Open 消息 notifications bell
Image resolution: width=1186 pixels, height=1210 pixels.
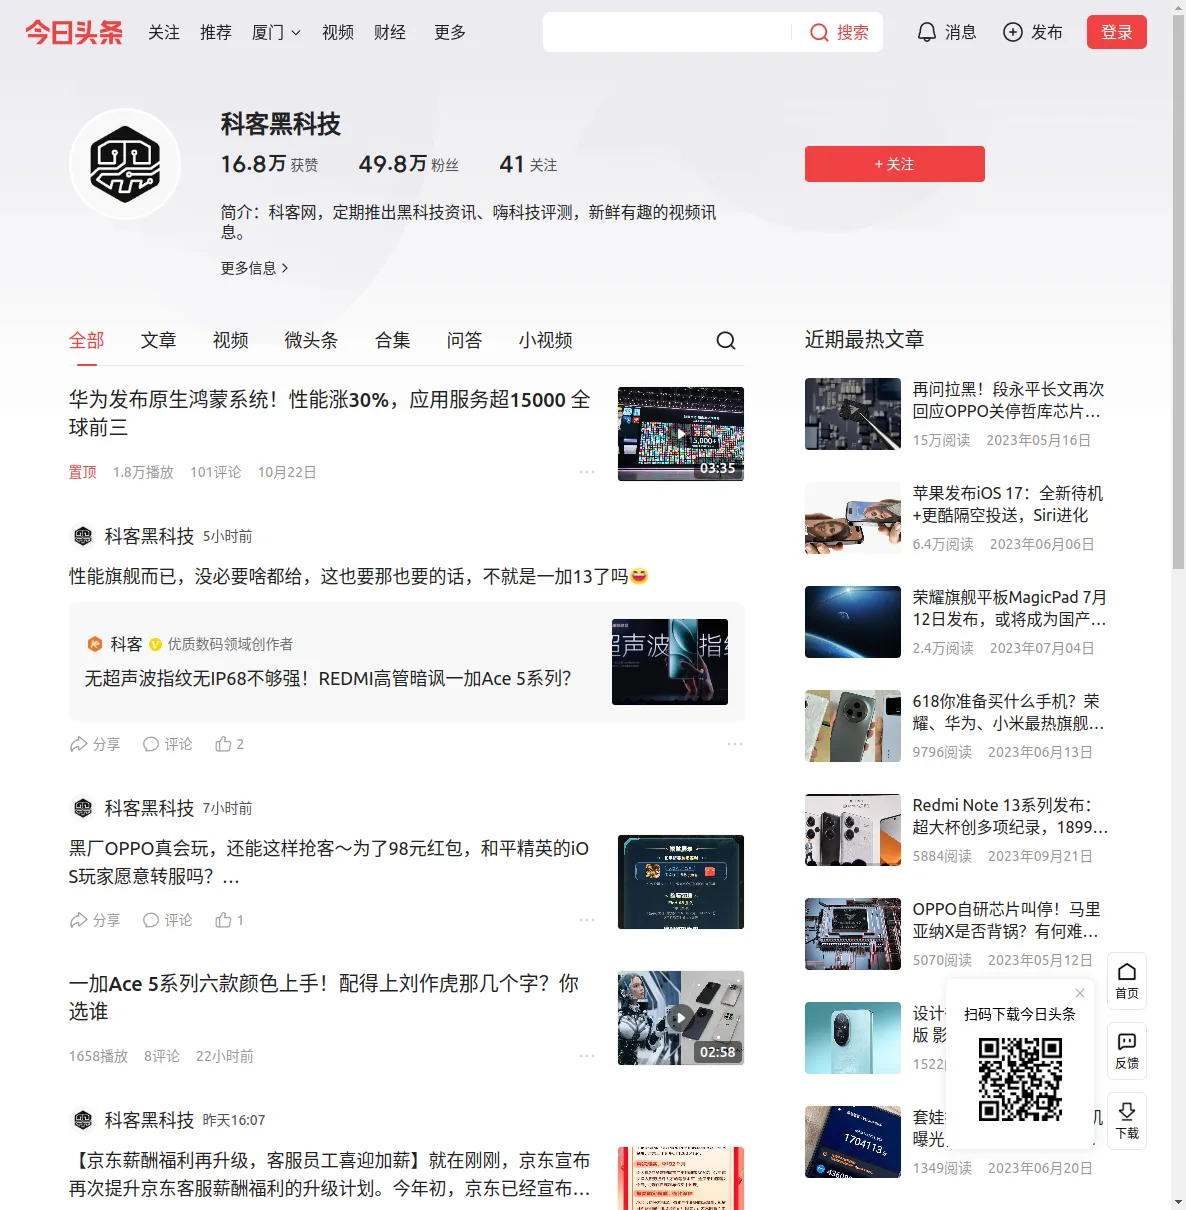[946, 33]
